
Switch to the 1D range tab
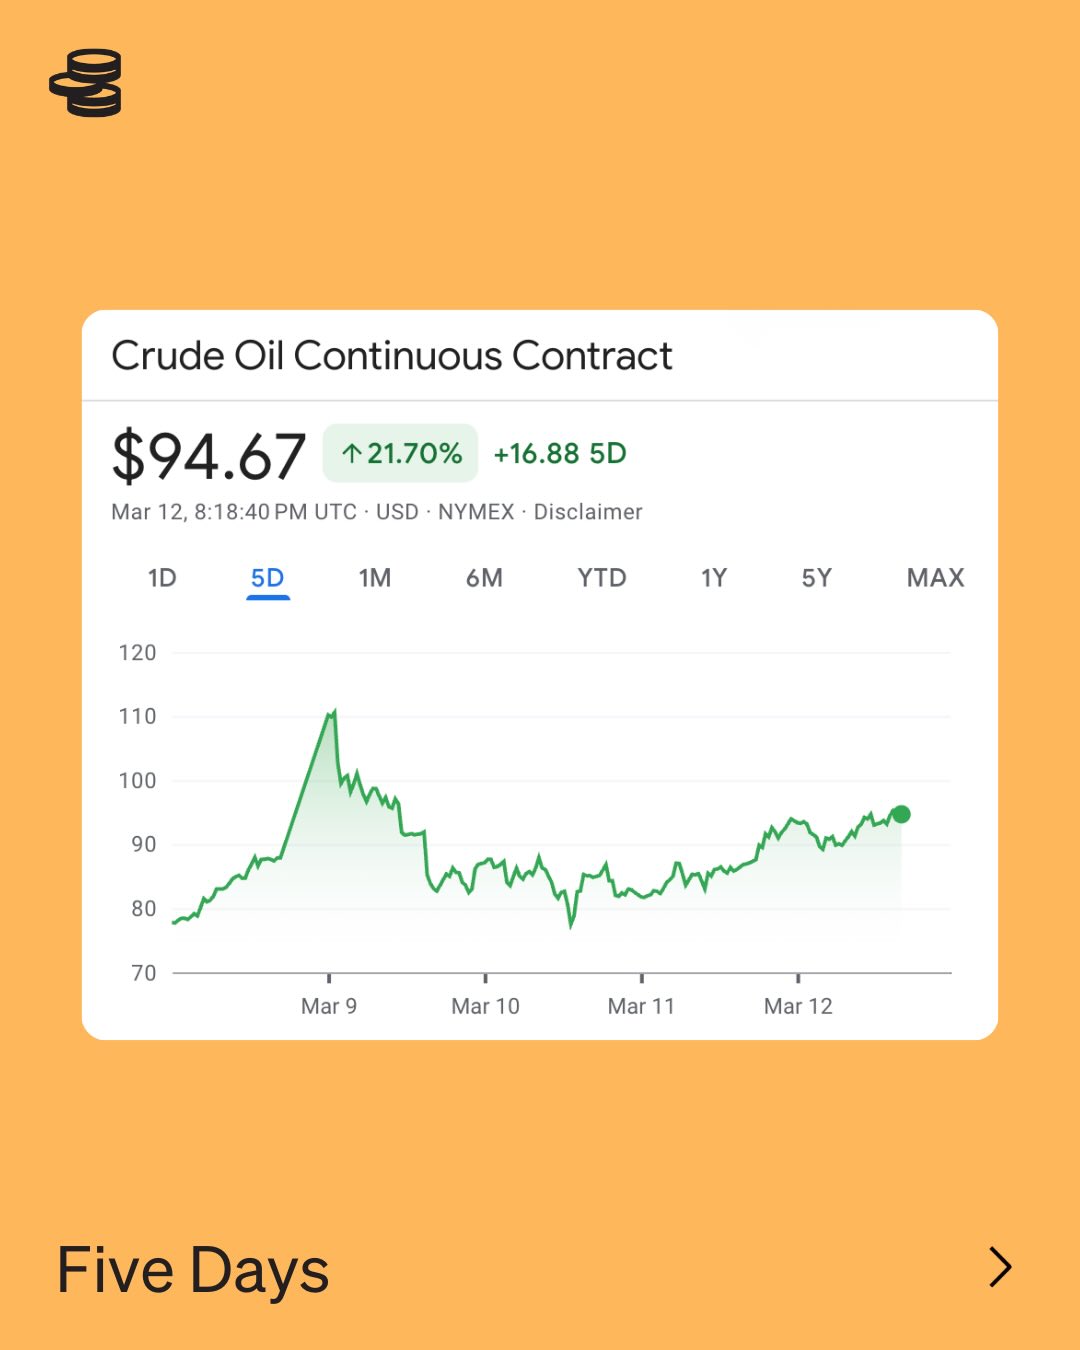coord(162,578)
